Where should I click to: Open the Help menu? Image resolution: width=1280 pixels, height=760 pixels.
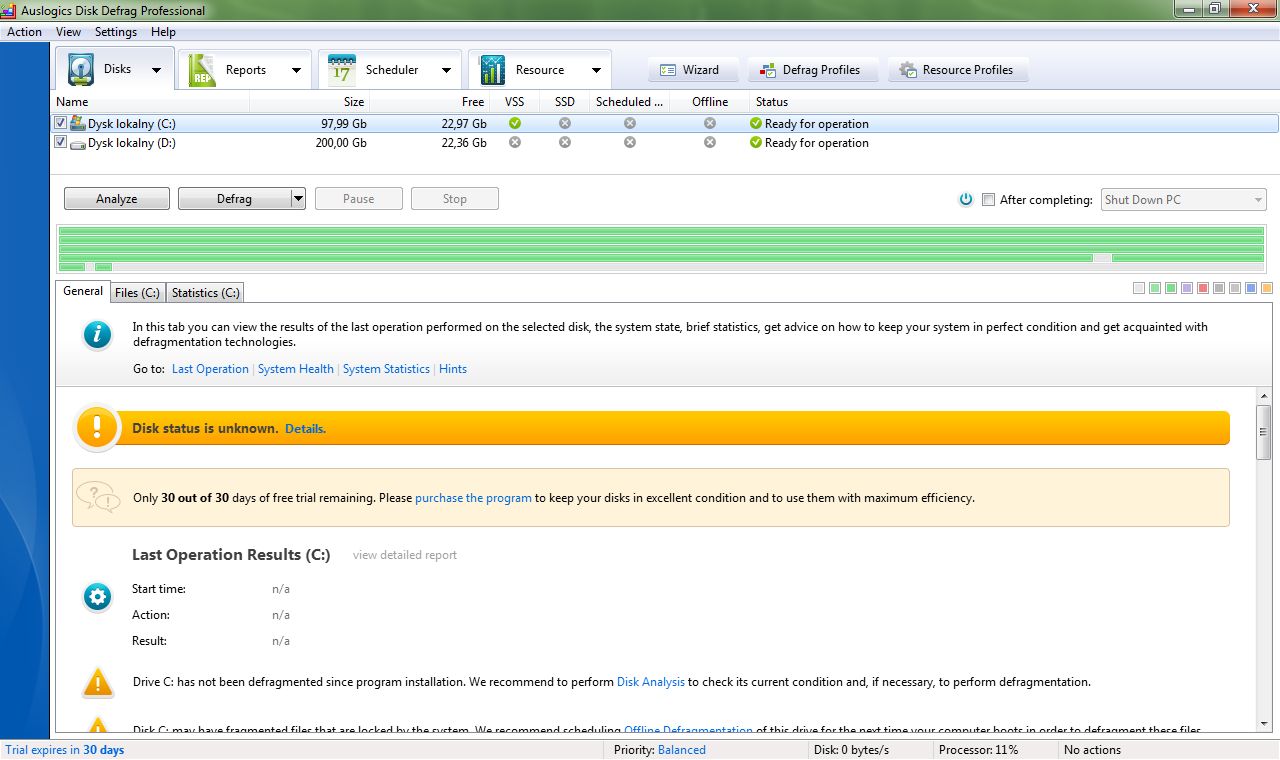click(163, 32)
